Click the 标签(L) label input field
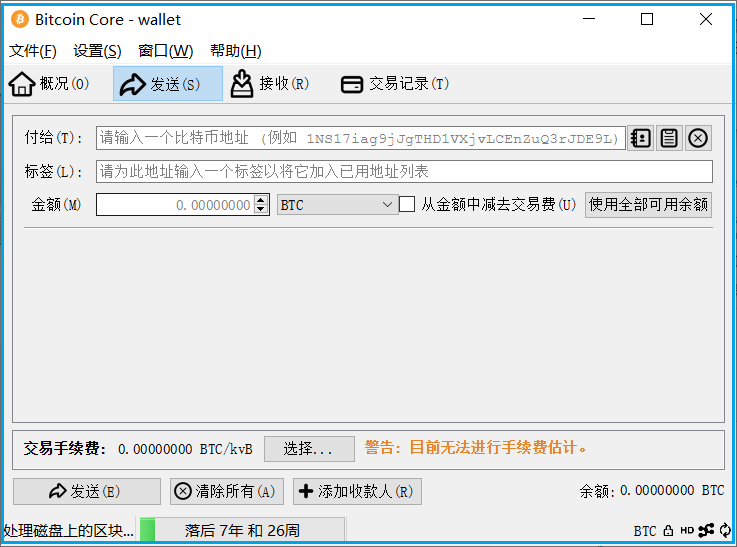Screen dimensions: 737x547 [x=404, y=172]
